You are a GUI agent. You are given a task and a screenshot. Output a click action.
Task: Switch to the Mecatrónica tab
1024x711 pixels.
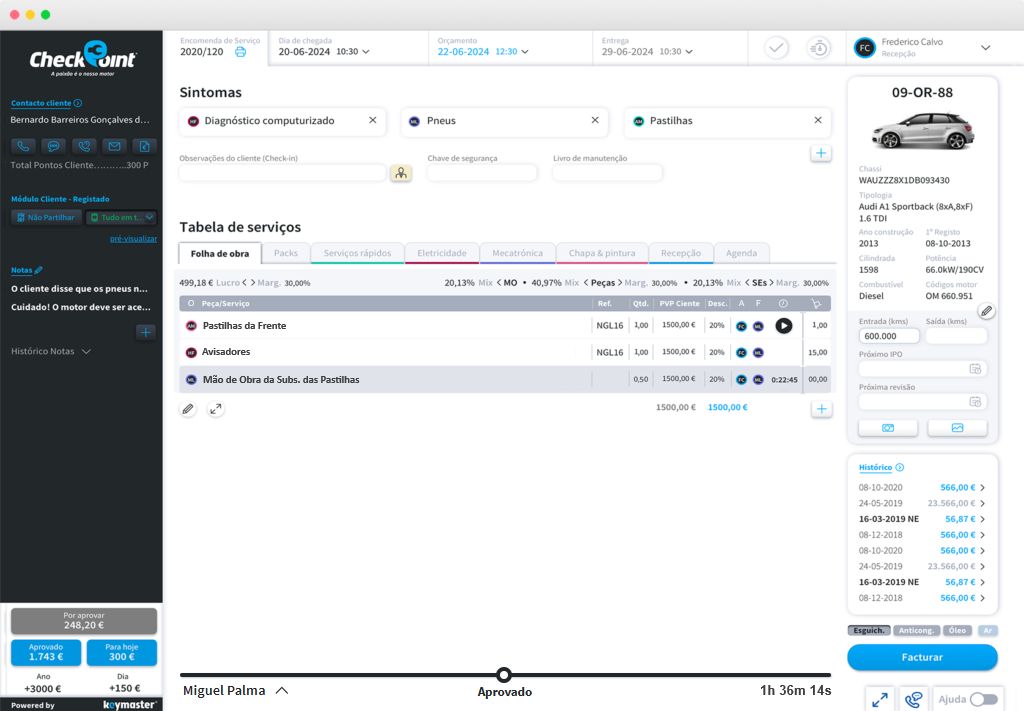click(x=517, y=254)
